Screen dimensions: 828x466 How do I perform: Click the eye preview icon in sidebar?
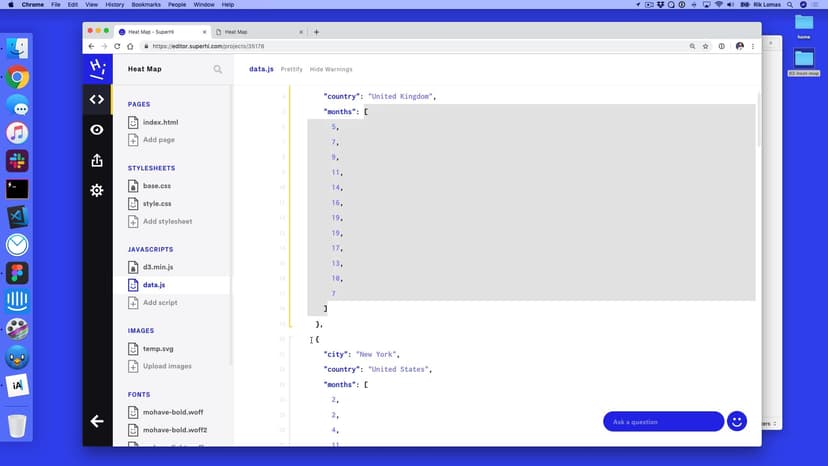coord(97,130)
